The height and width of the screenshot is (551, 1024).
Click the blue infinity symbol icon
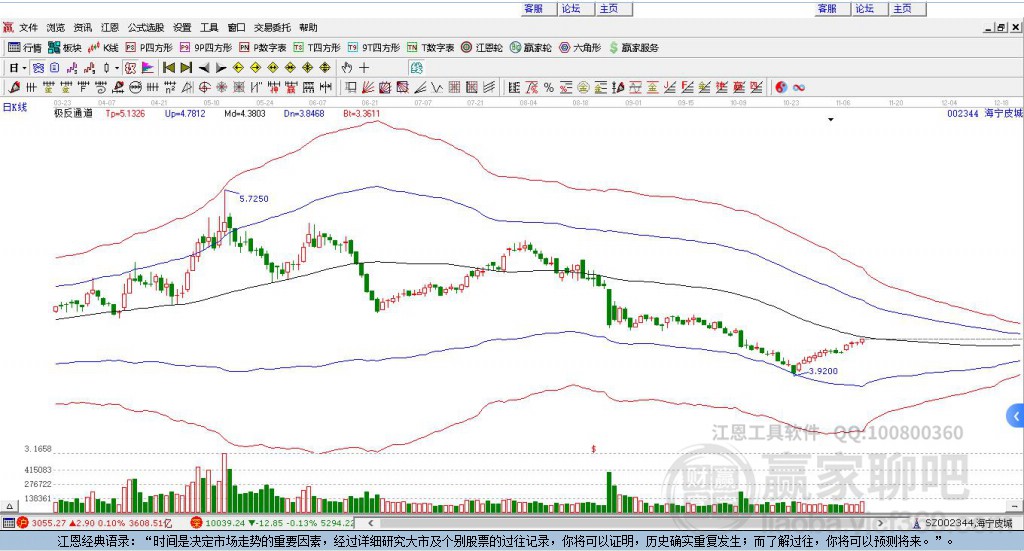tap(799, 87)
